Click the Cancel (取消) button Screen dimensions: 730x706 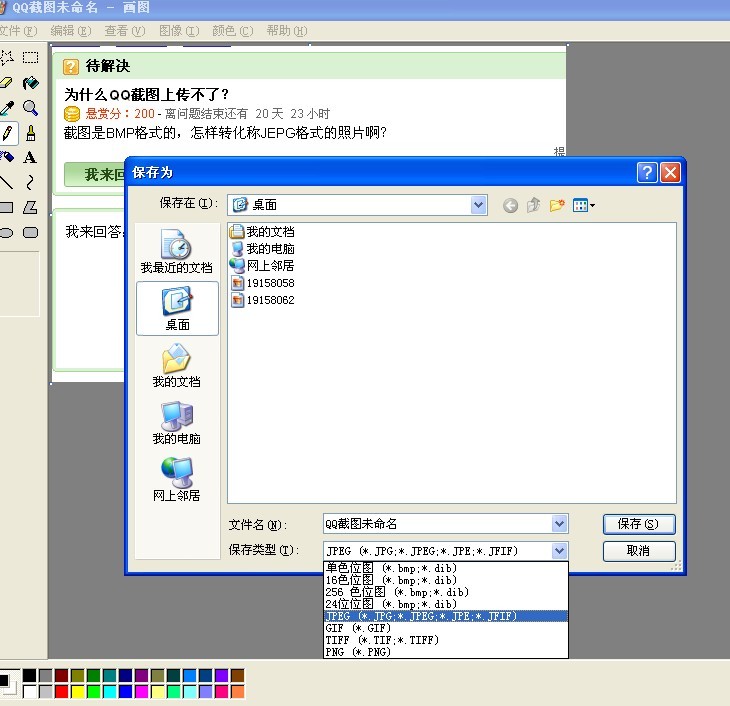click(x=639, y=551)
